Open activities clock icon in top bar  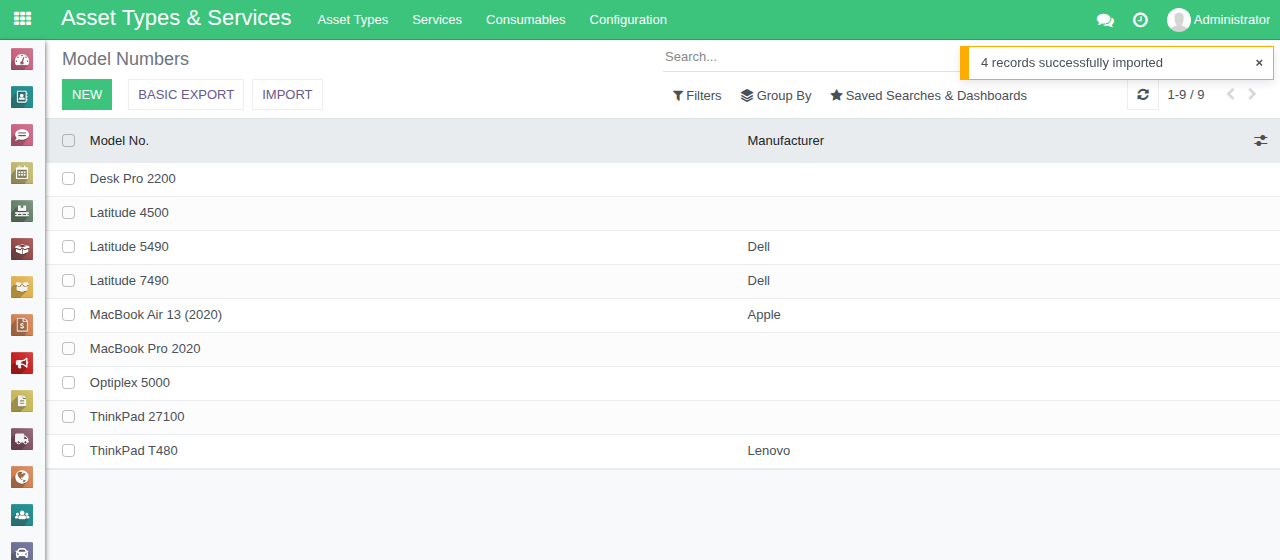1140,20
